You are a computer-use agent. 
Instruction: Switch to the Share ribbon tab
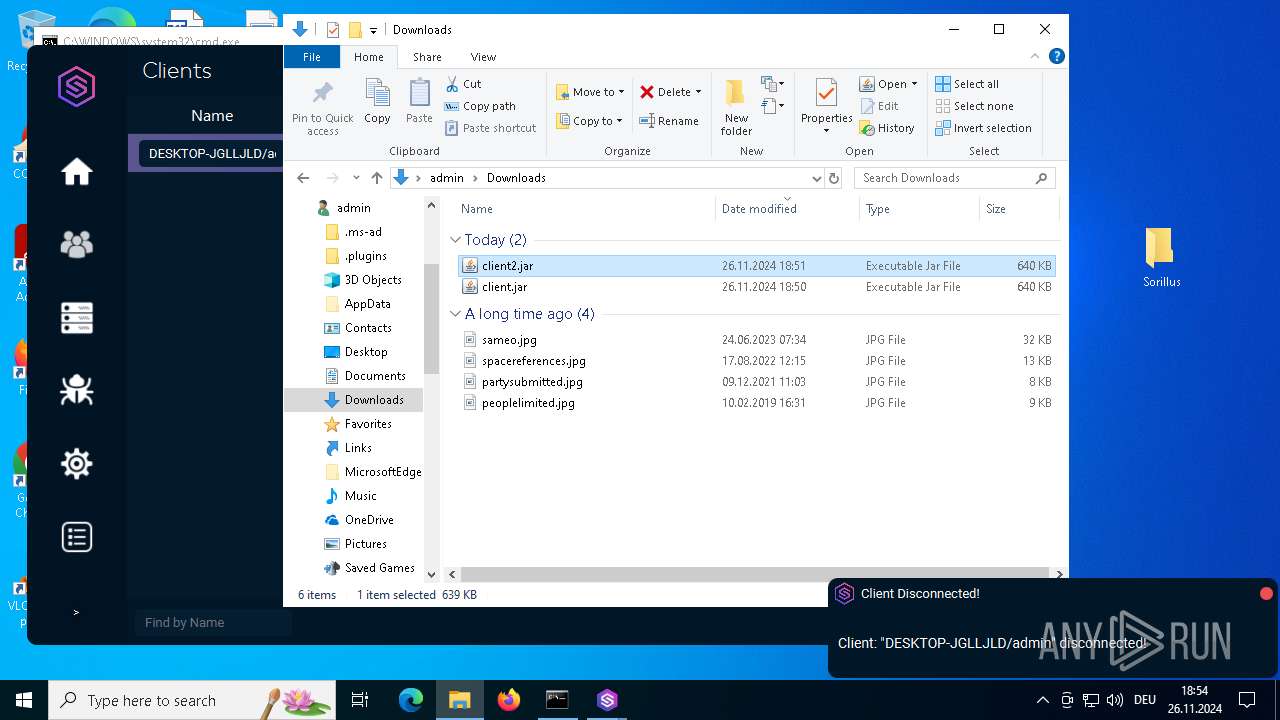tap(427, 57)
